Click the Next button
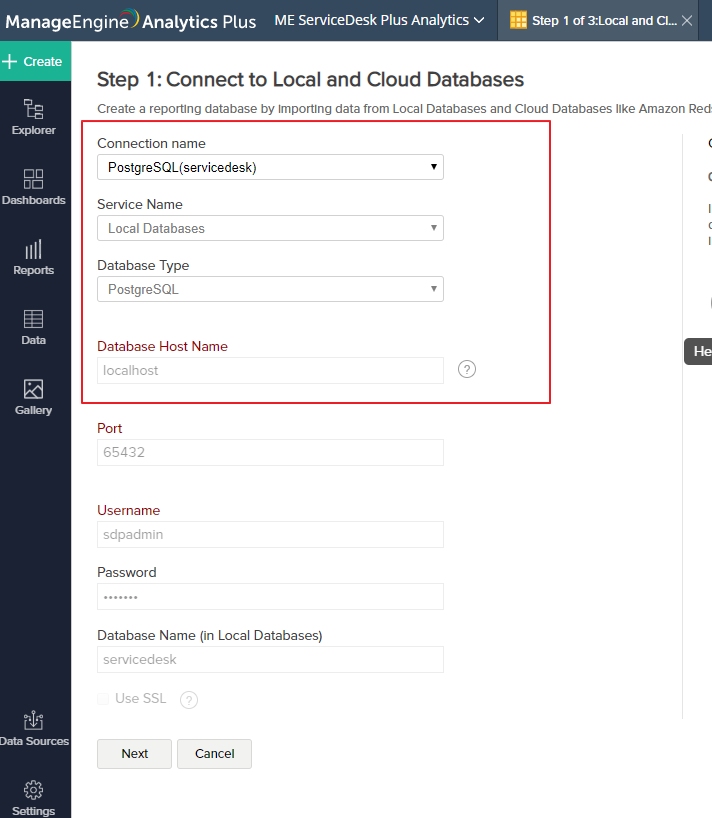 134,754
